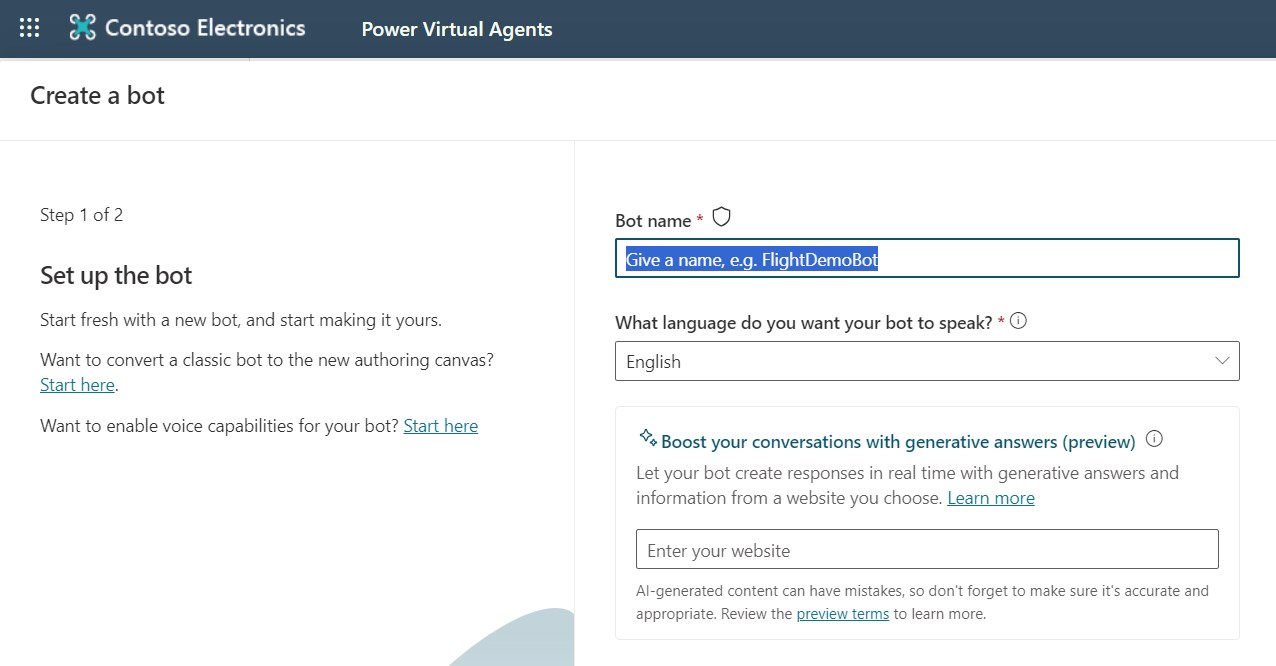Click the sparkle icon beside Boost your conversations

(x=647, y=438)
